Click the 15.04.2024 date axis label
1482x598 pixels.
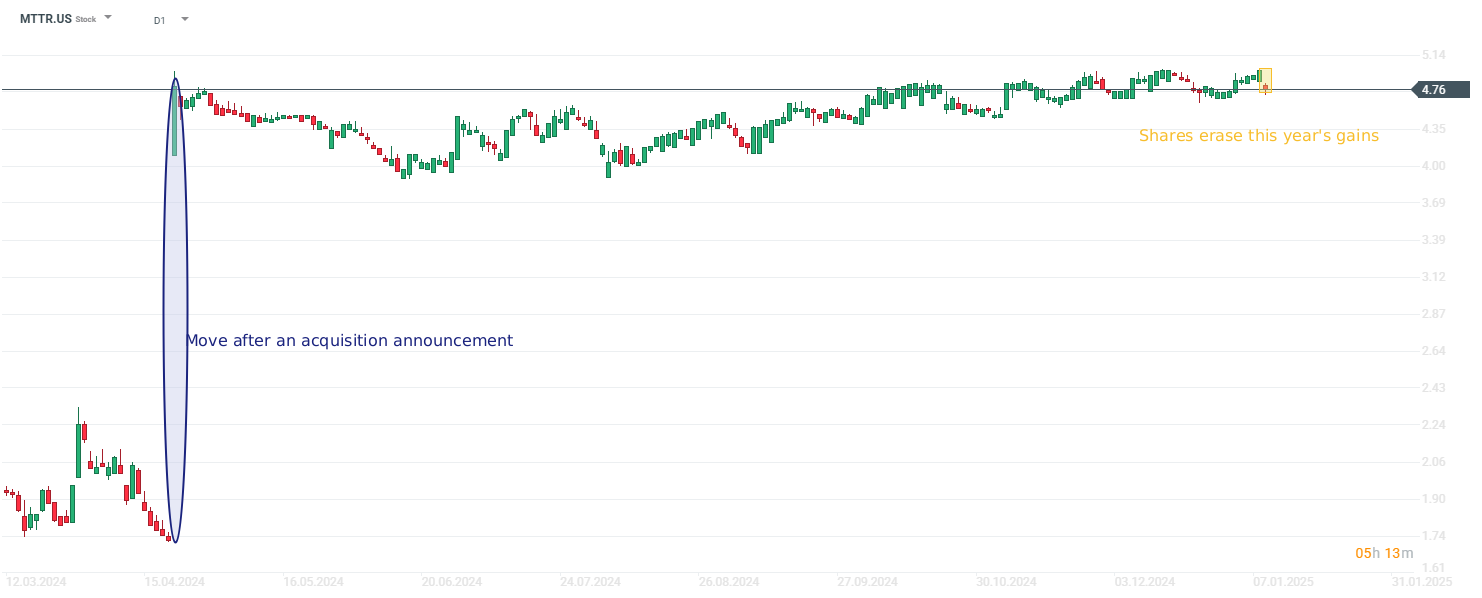tap(174, 581)
